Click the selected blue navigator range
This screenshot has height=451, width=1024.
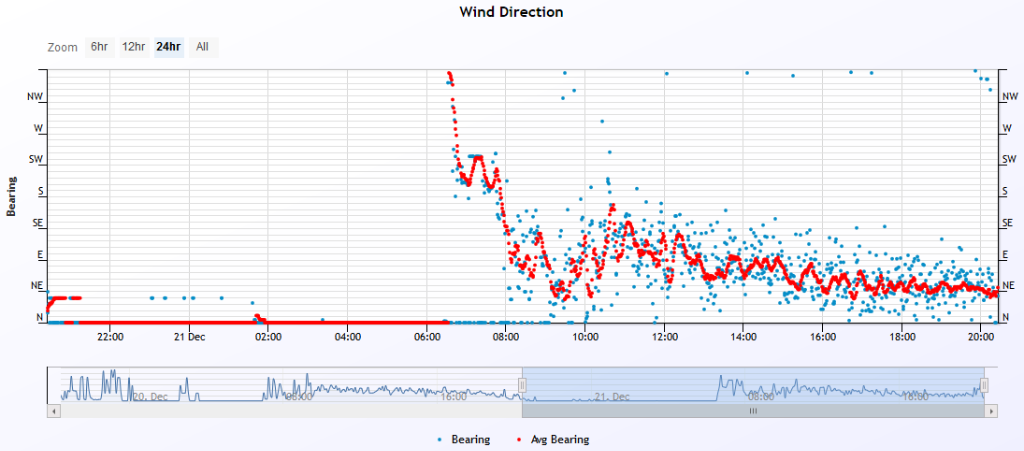(x=753, y=384)
